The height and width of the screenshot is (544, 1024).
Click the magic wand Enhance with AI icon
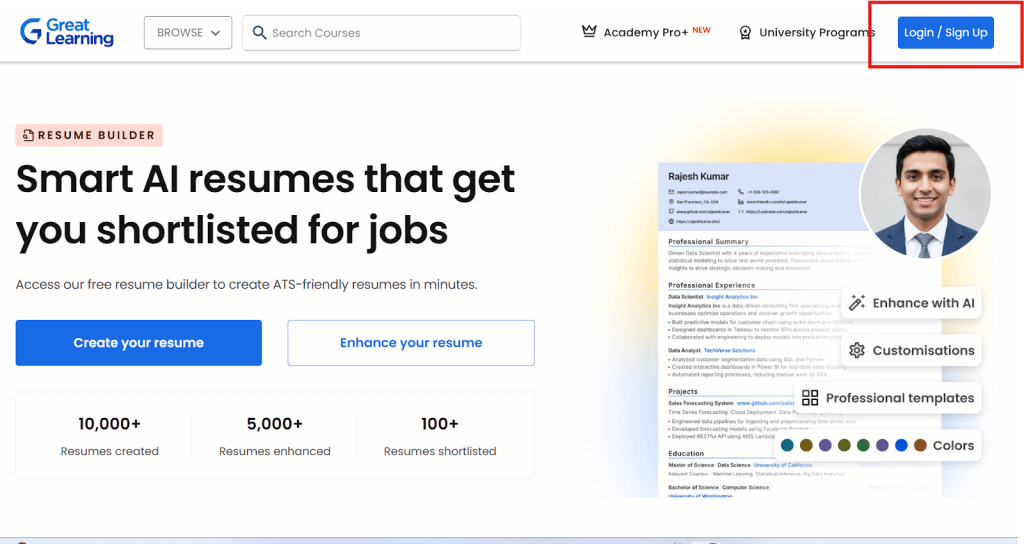[856, 303]
